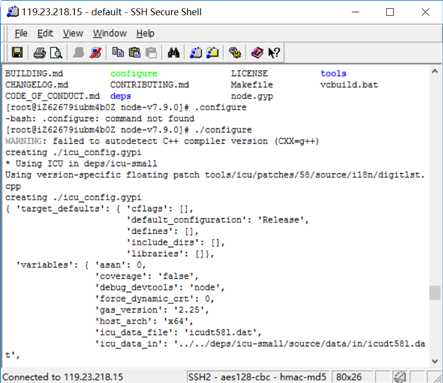Open Print Preview from the toolbar
This screenshot has width=443, height=383.
coord(56,53)
